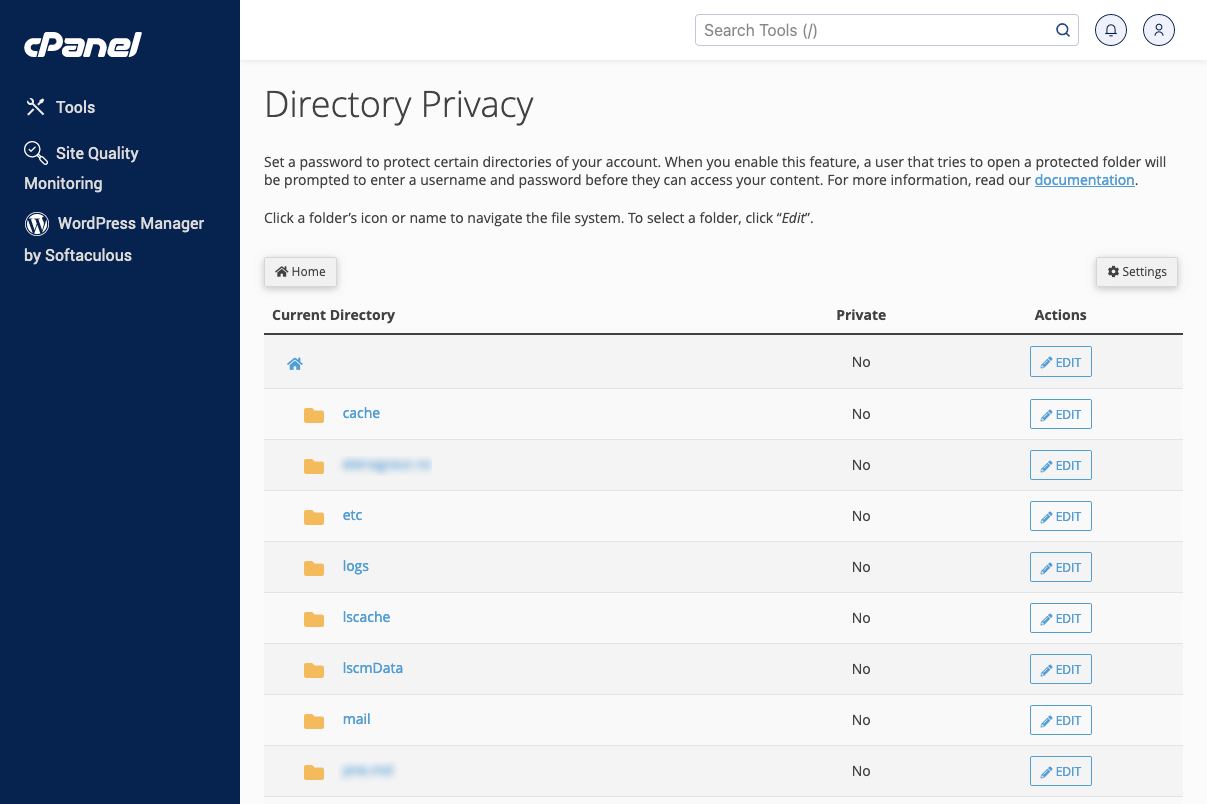Click the lscmData folder icon
This screenshot has width=1207, height=804.
point(314,670)
